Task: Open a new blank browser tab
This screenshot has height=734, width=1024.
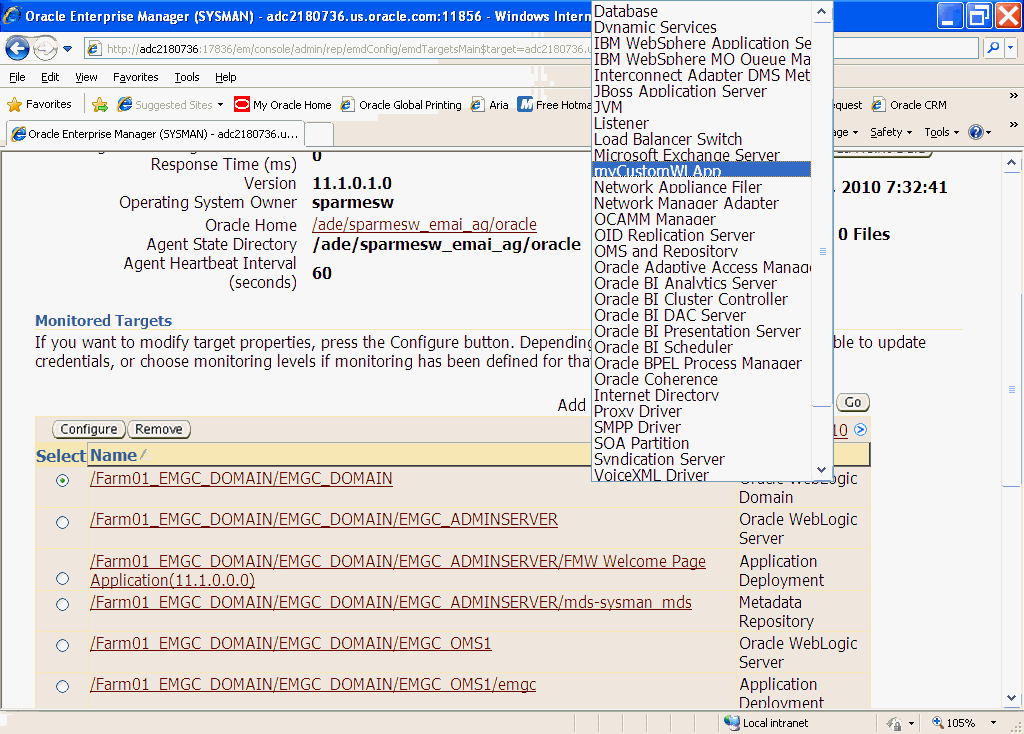Action: coord(319,135)
